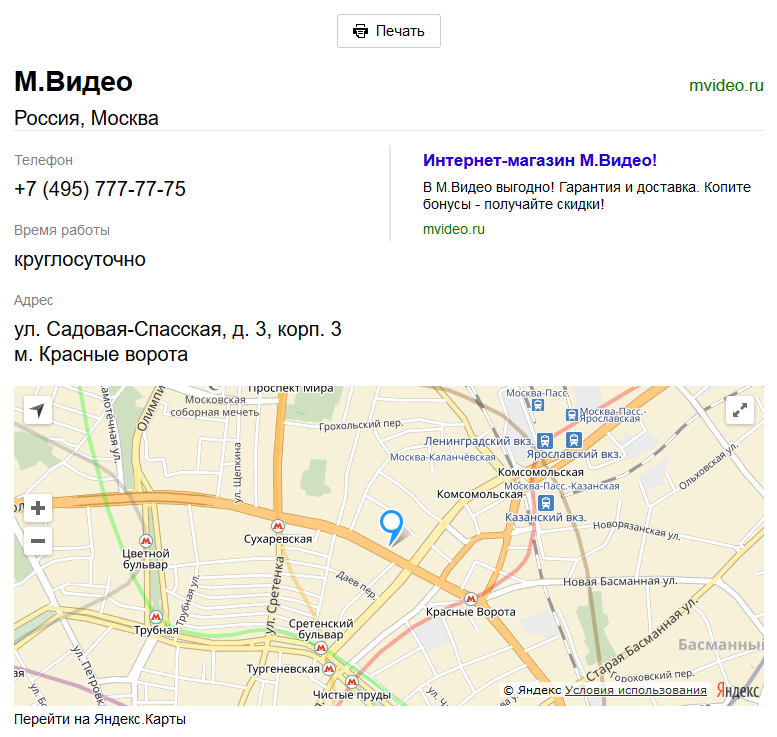Screen dimensions: 777x737
Task: Click the Казанский вкз. train station icon
Action: pyautogui.click(x=546, y=503)
